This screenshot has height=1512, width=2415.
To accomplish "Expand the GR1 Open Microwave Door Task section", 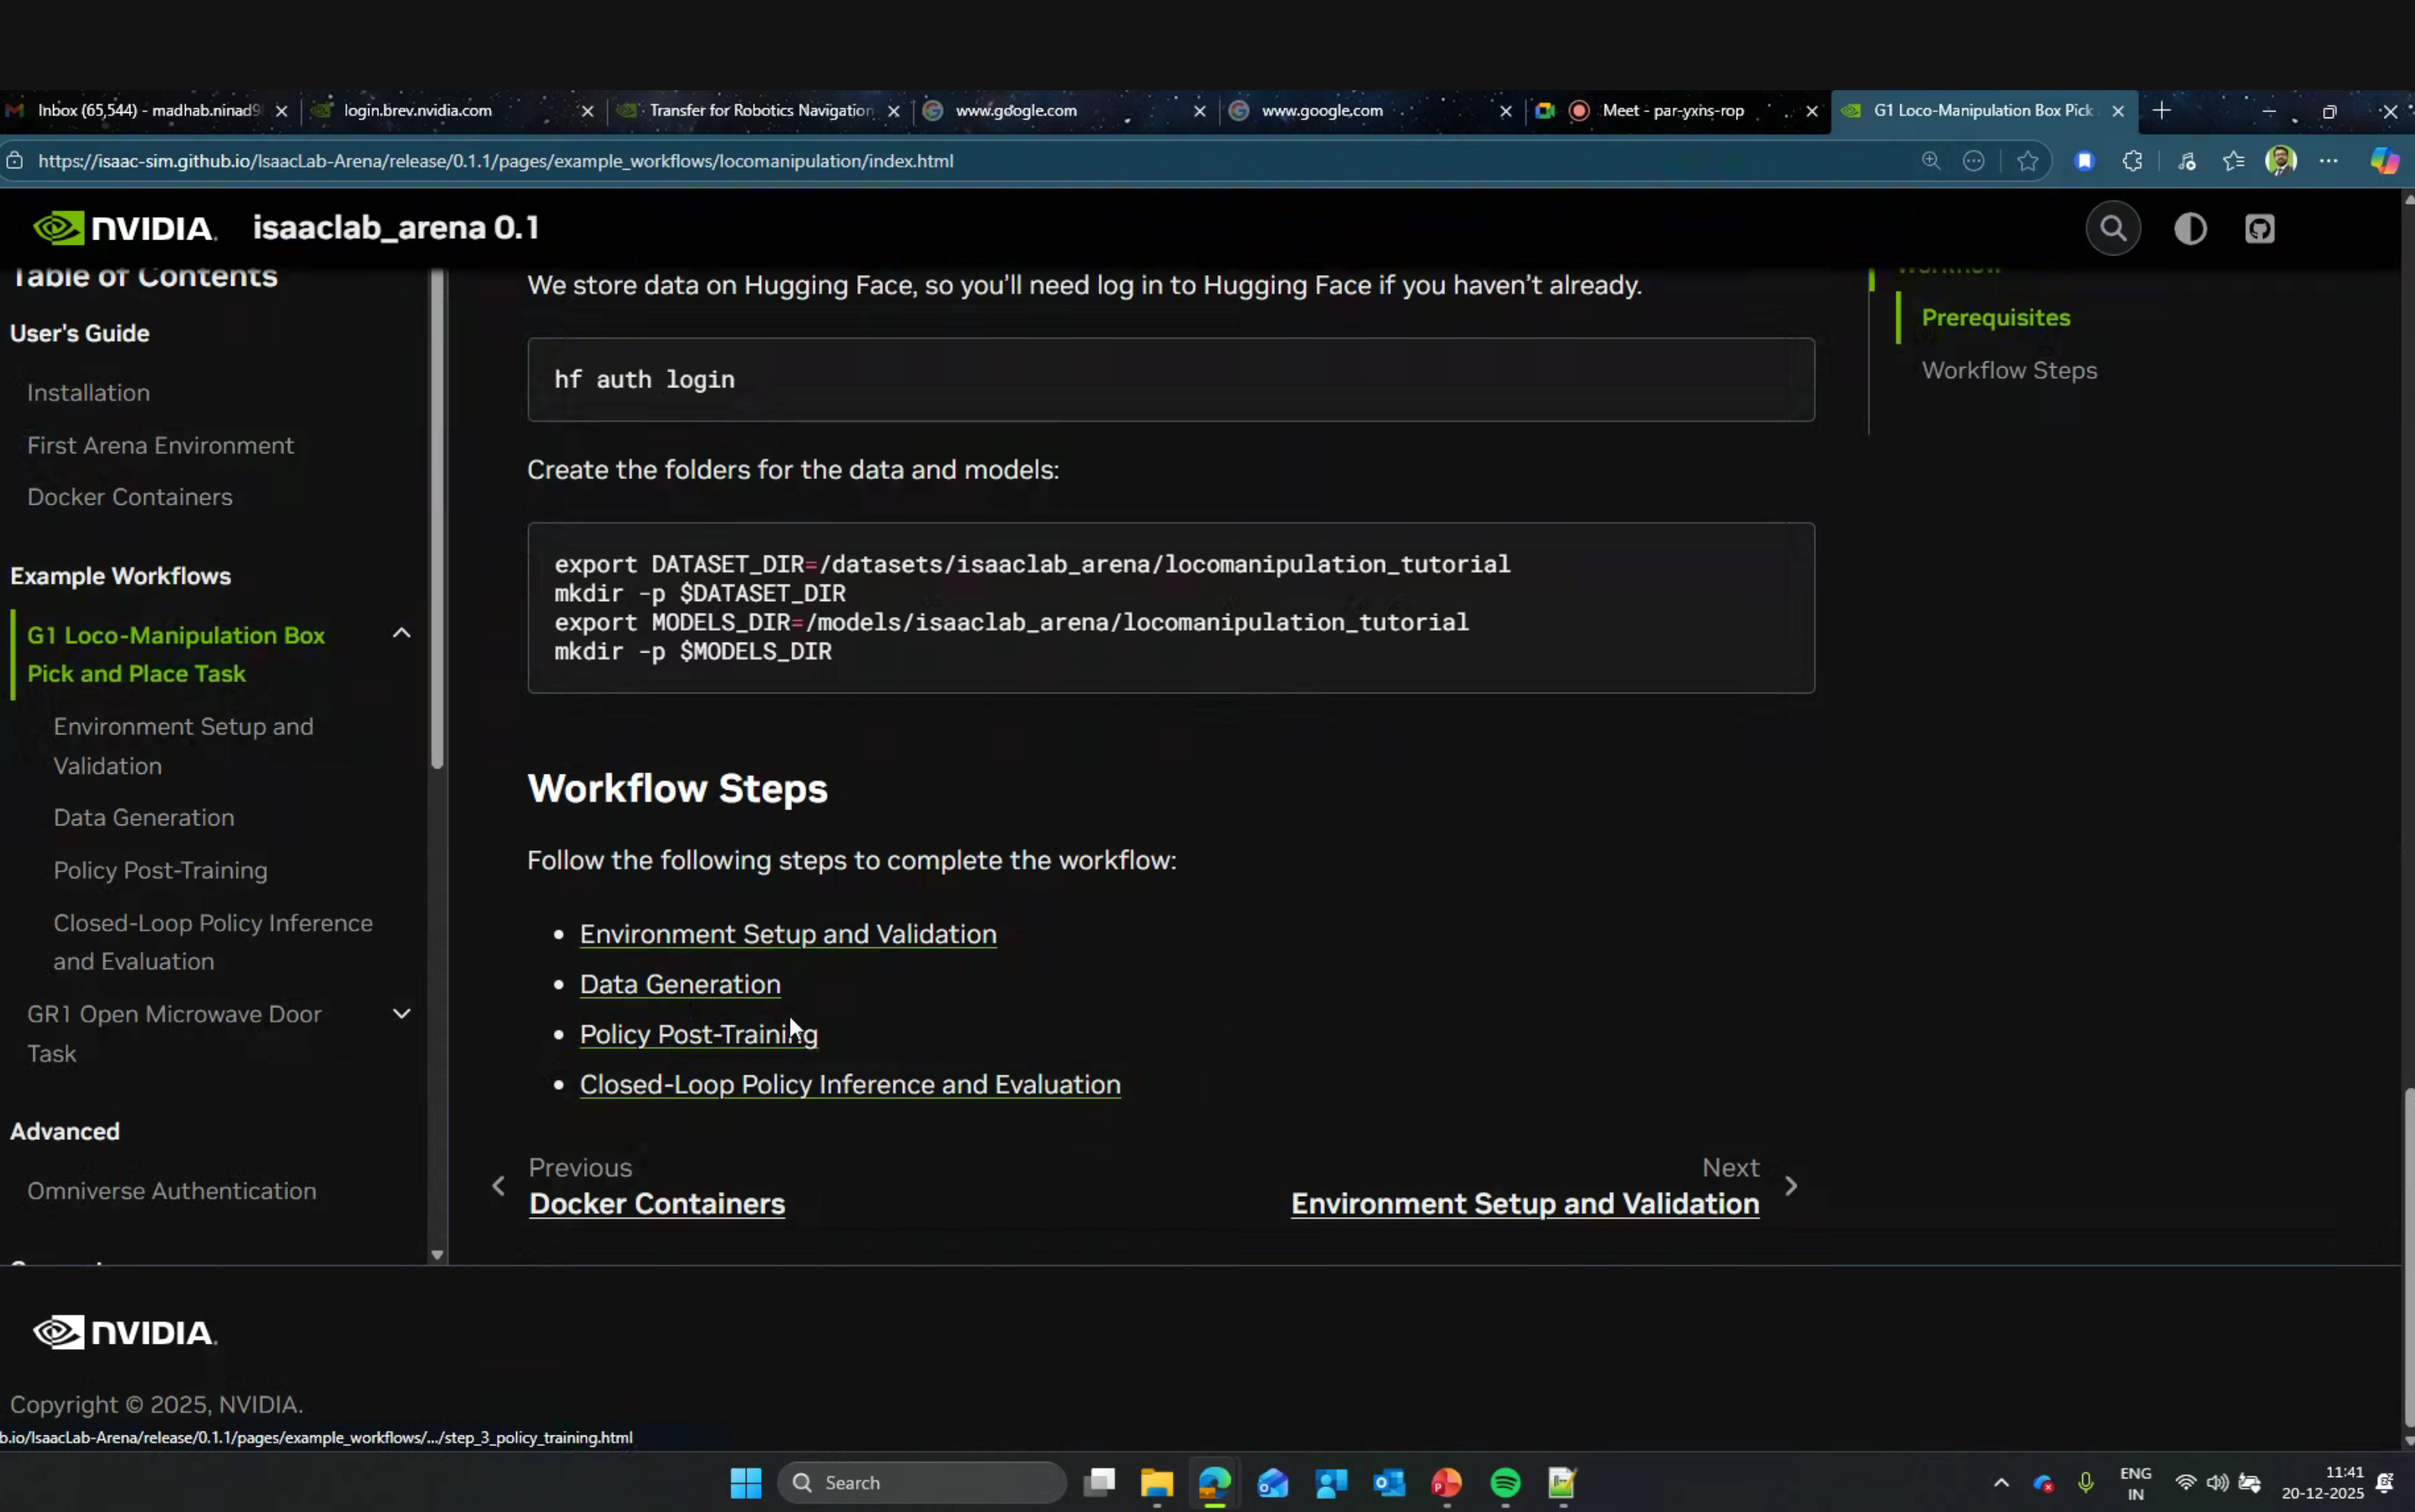I will coord(401,1013).
